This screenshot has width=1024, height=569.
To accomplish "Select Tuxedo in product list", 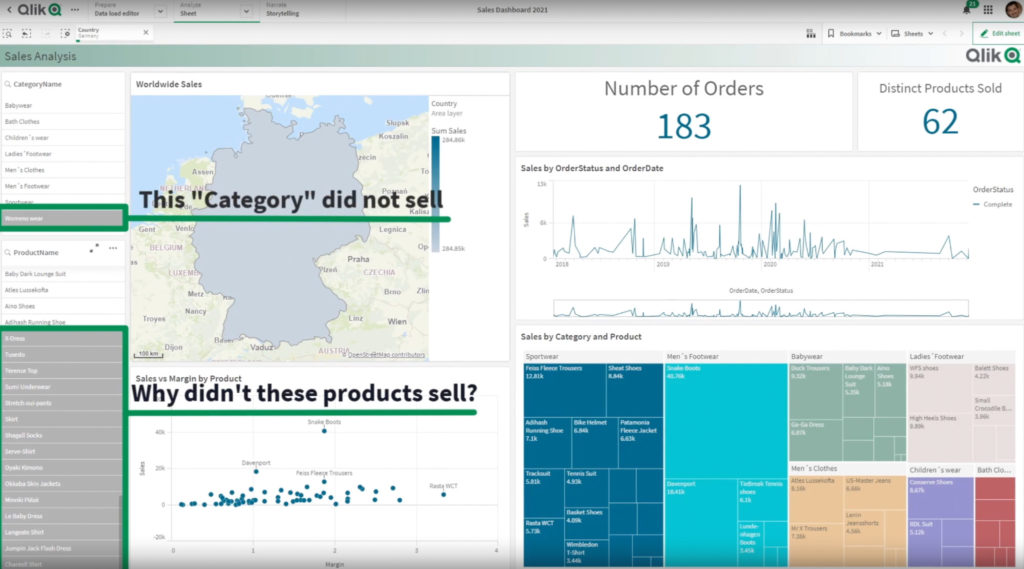I will (x=61, y=355).
